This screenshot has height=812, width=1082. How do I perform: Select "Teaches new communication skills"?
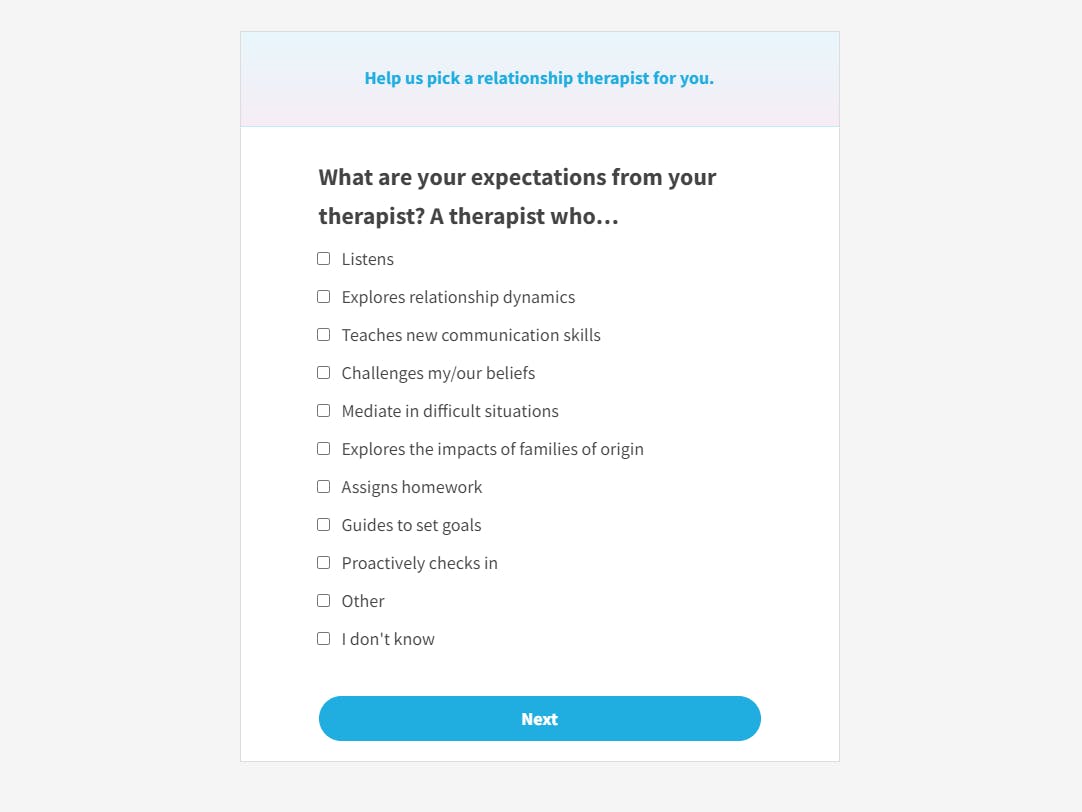(x=323, y=334)
